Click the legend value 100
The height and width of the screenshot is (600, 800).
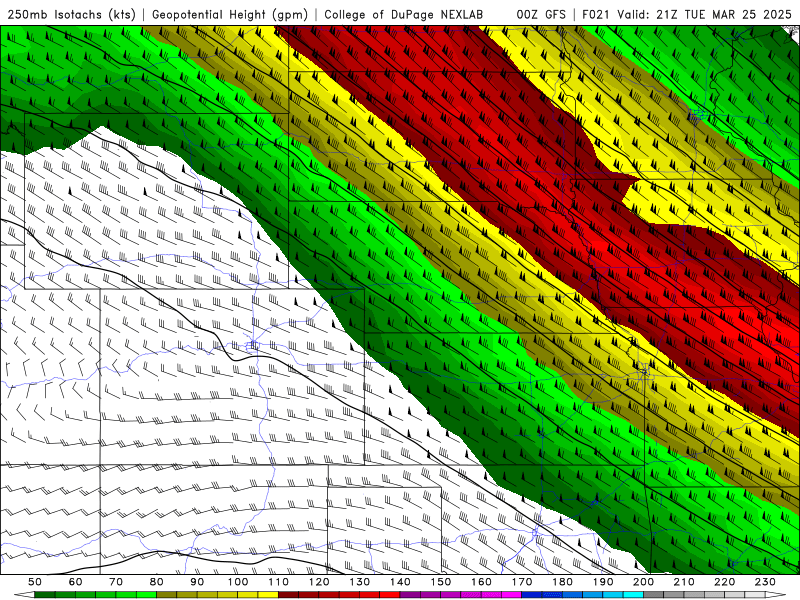(x=238, y=582)
